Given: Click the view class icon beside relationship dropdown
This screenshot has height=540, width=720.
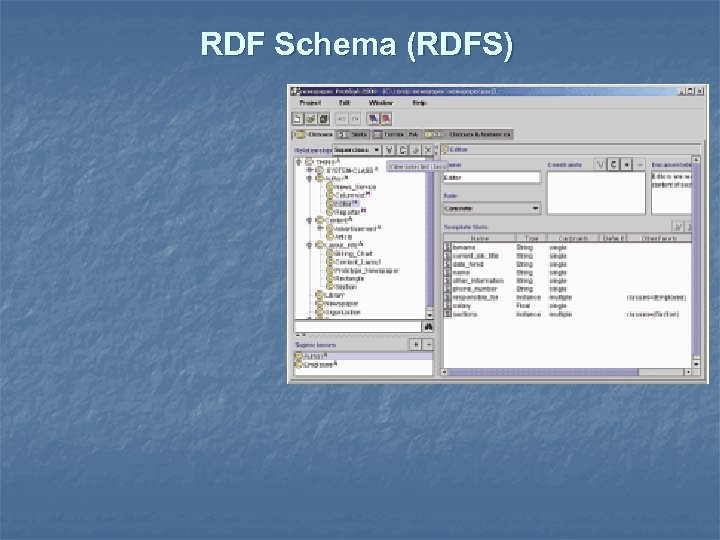Looking at the screenshot, I should (389, 150).
